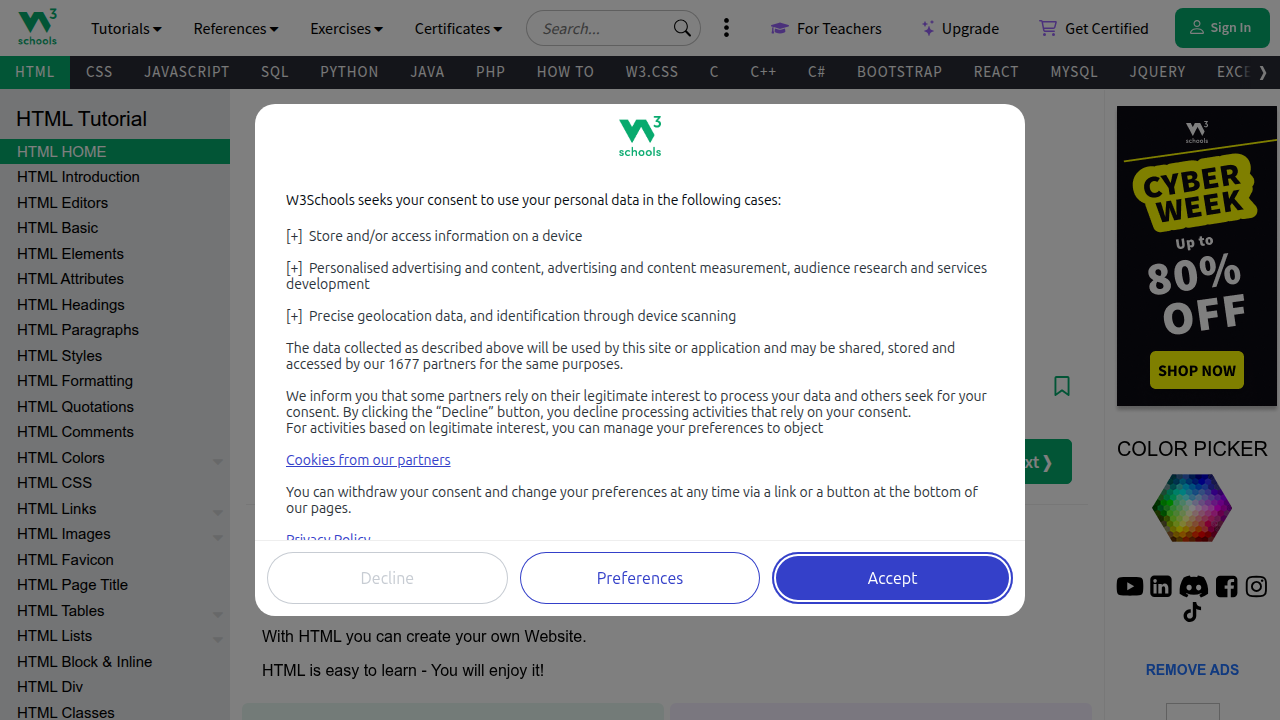Open the COLOR PICKER hexagon

coord(1191,508)
